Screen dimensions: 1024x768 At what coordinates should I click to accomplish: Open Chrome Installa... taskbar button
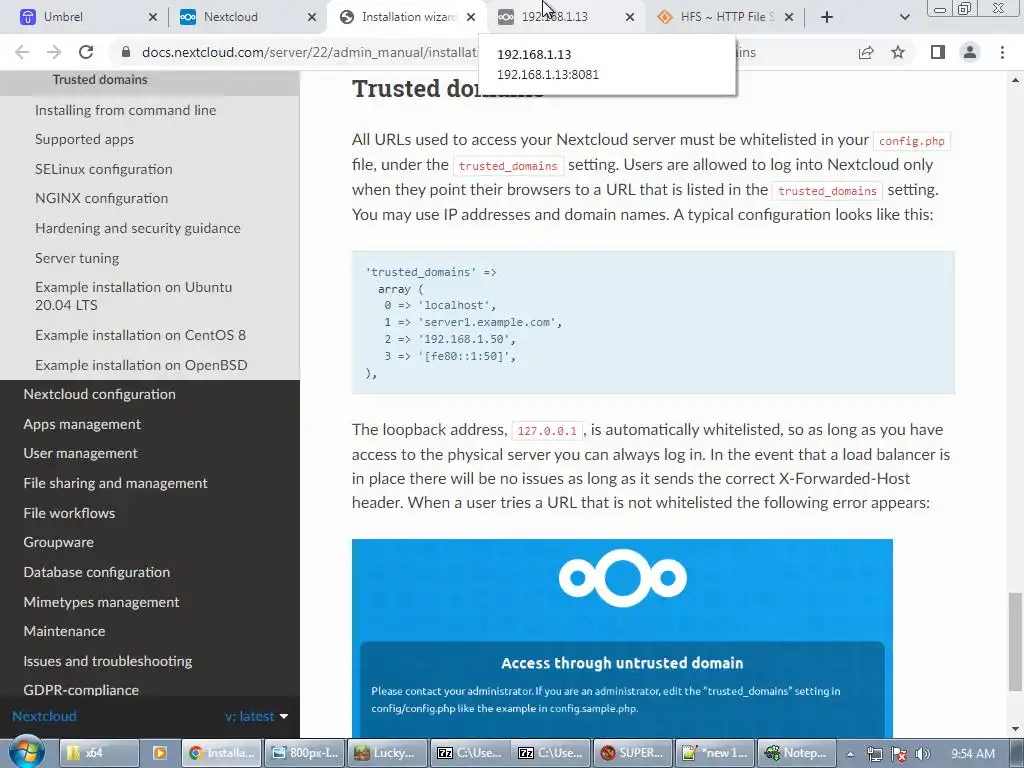(x=221, y=753)
